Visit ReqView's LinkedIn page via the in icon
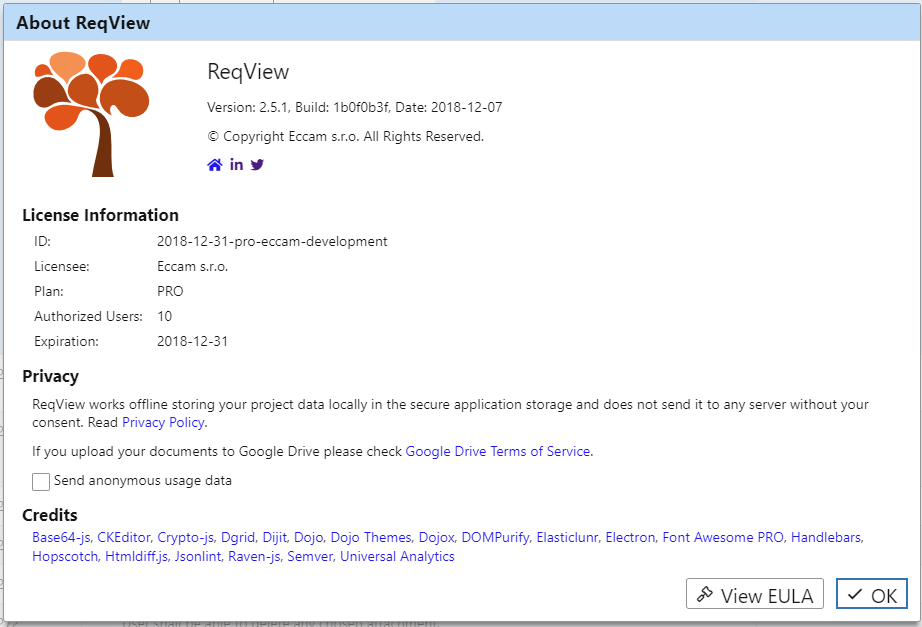The height and width of the screenshot is (627, 922). (236, 163)
